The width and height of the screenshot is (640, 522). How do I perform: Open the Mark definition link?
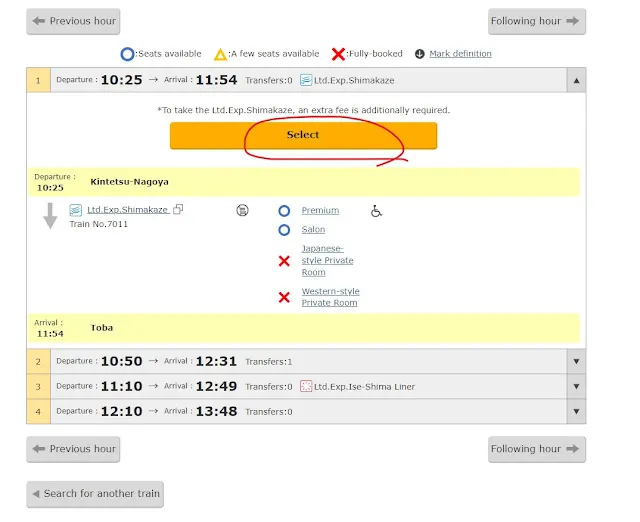(x=460, y=54)
